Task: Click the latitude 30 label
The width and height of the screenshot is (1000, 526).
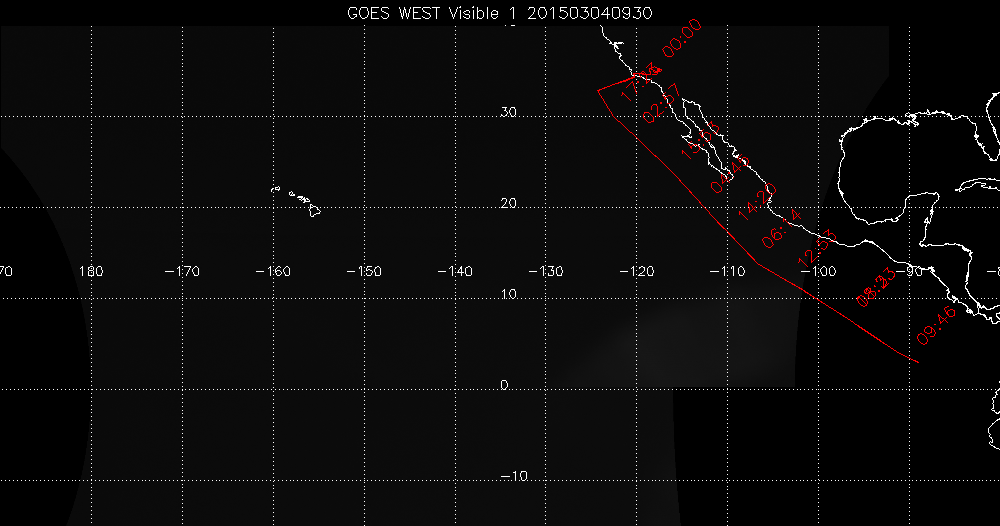Action: coord(508,113)
